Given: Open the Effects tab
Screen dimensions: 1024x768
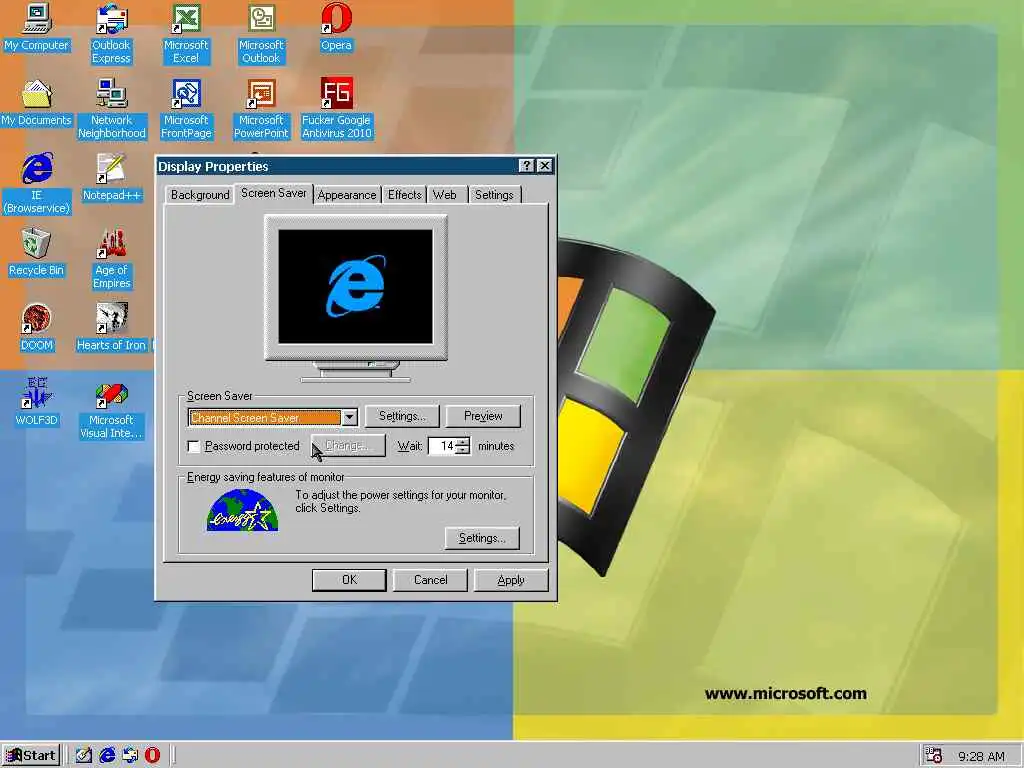Looking at the screenshot, I should click(x=404, y=195).
